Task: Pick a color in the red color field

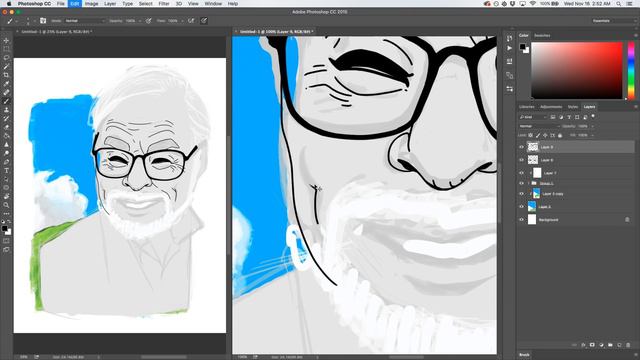Action: (577, 70)
